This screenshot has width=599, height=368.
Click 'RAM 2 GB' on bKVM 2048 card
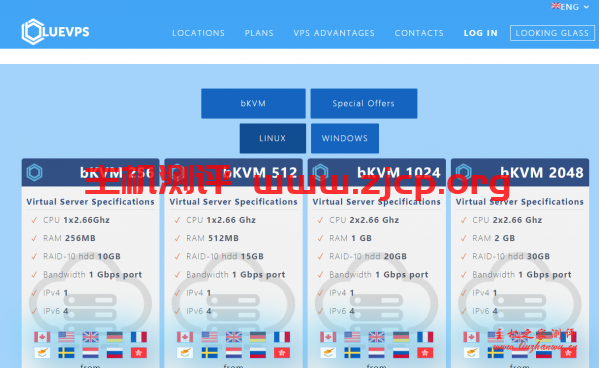click(x=494, y=238)
